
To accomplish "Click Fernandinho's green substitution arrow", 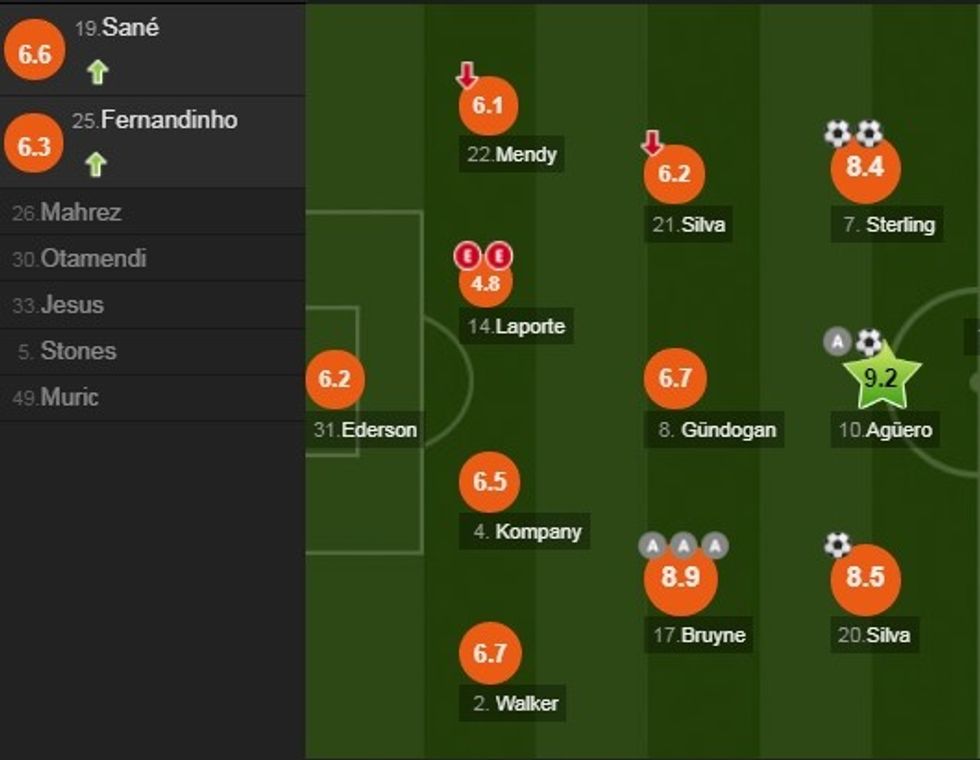I will click(x=96, y=164).
